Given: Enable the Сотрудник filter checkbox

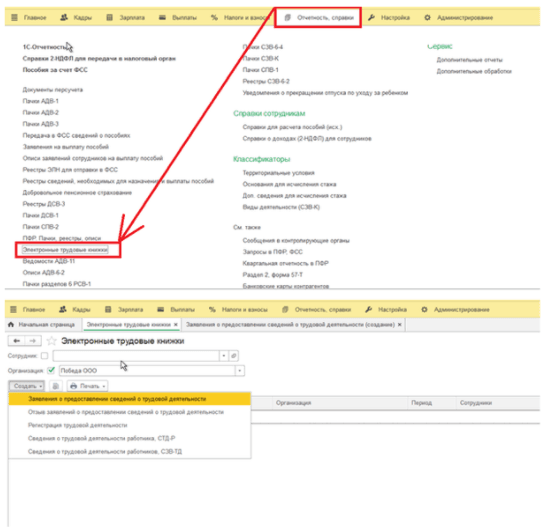Looking at the screenshot, I should 44,356.
